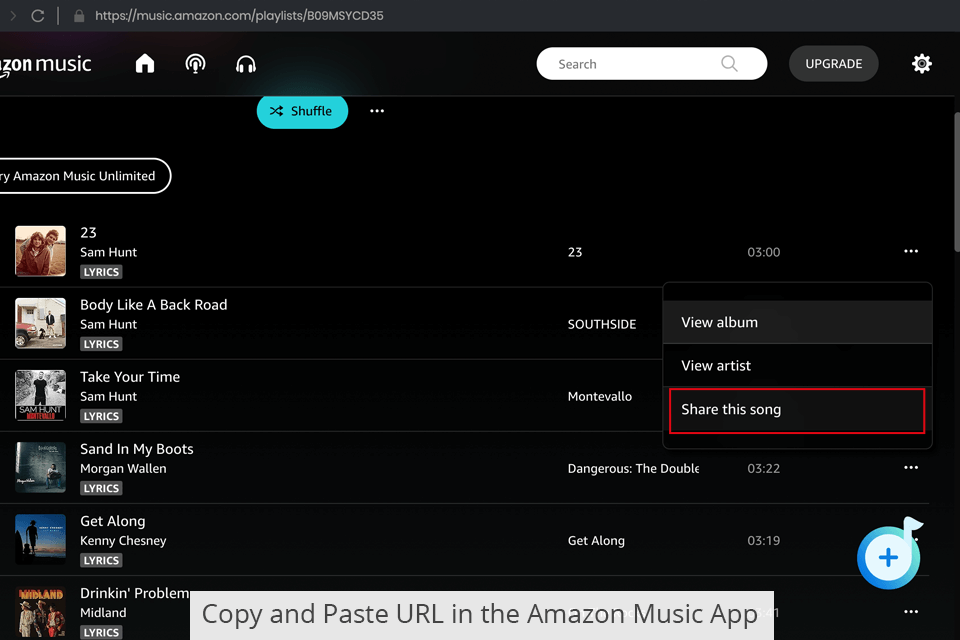Click the Amazon Music logo
This screenshot has height=640, width=960.
pos(46,65)
